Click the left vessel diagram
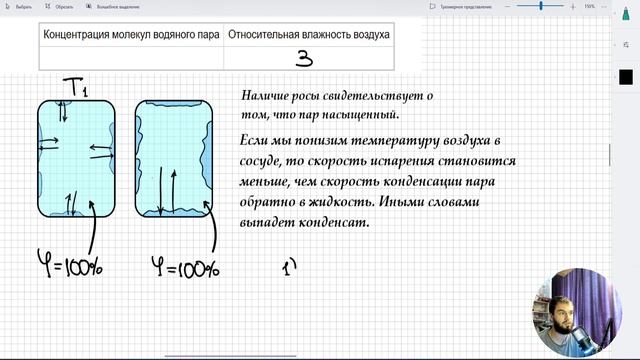Viewport: 640px width, 360px height. point(76,158)
